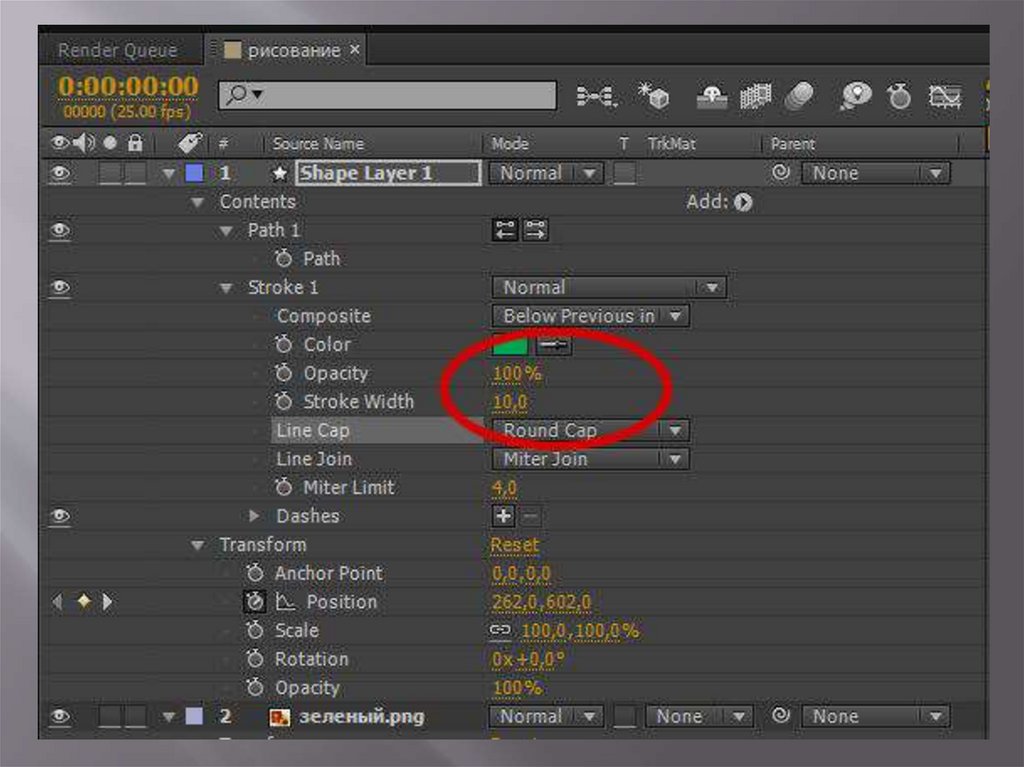
Task: Toggle the Scale constrain proportions link
Action: [500, 629]
